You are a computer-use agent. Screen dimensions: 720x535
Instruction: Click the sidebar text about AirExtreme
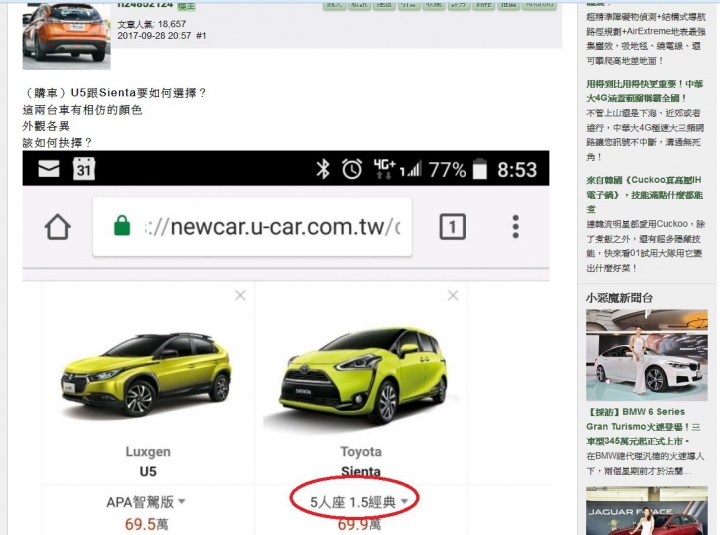646,39
